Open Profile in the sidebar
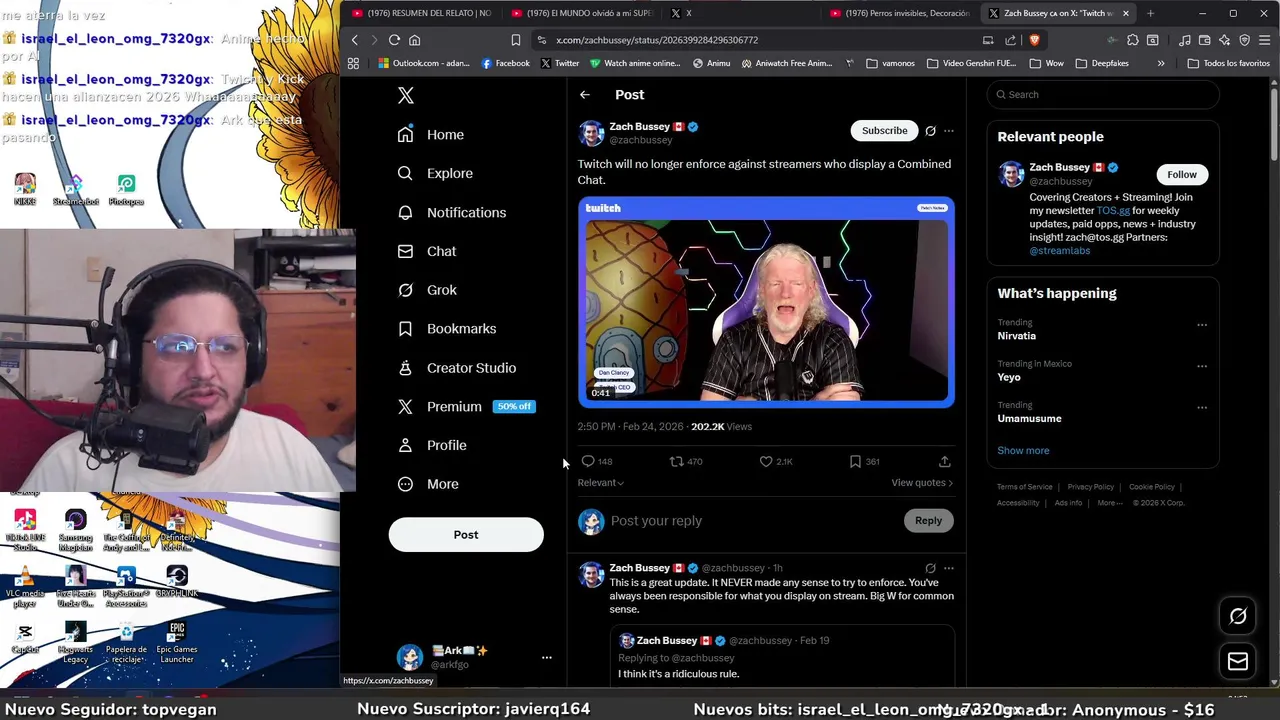 coord(432,445)
